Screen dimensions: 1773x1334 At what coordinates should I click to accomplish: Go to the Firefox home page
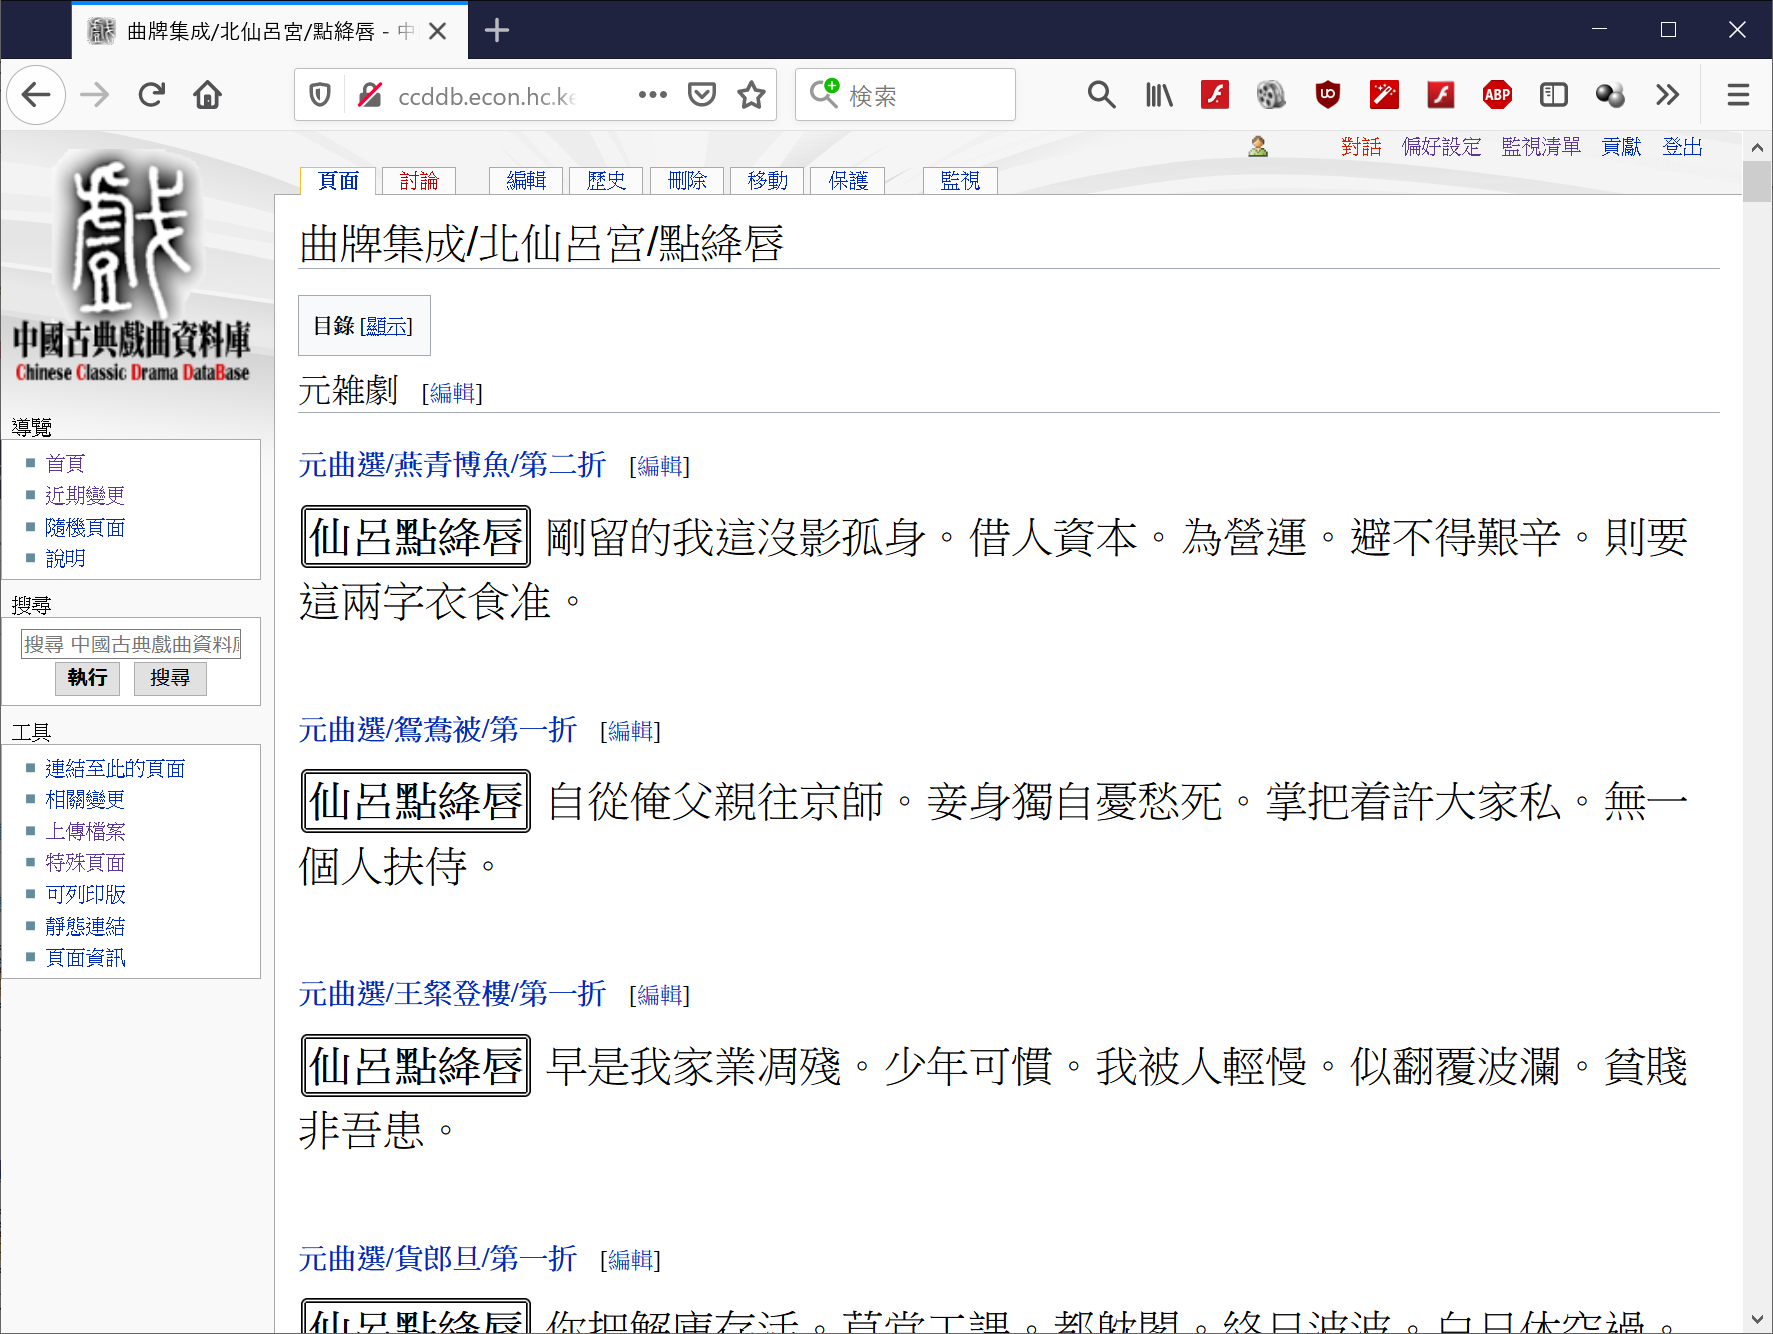(x=208, y=95)
